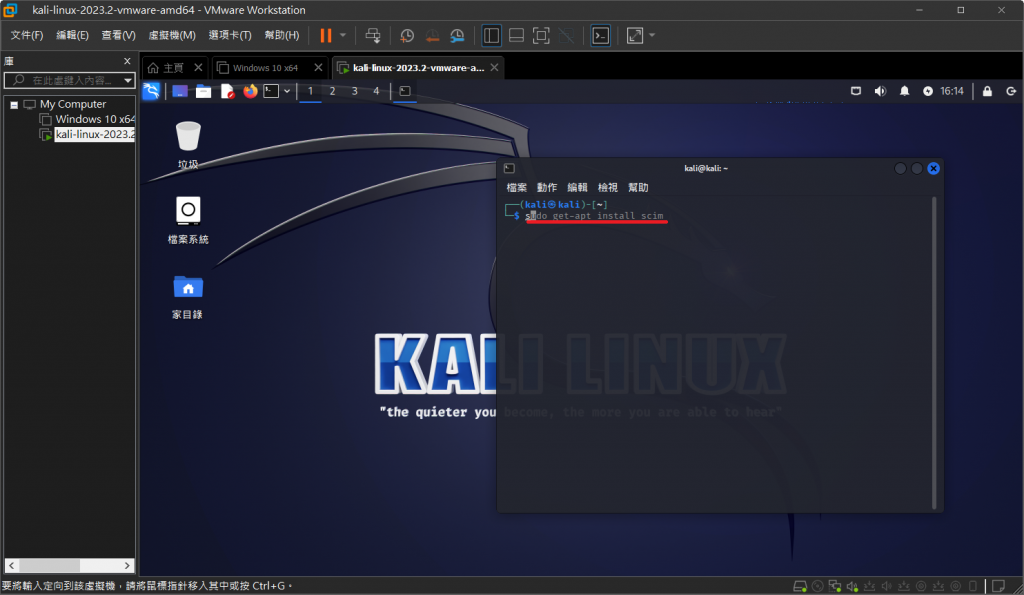Pause the virtual machine with the orange button

pyautogui.click(x=325, y=35)
